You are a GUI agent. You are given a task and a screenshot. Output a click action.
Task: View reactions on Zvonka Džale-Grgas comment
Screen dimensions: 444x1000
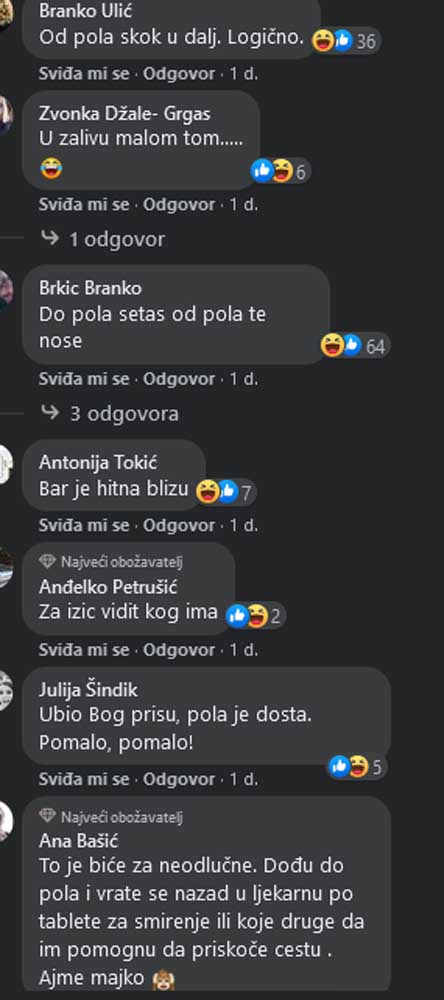(280, 171)
